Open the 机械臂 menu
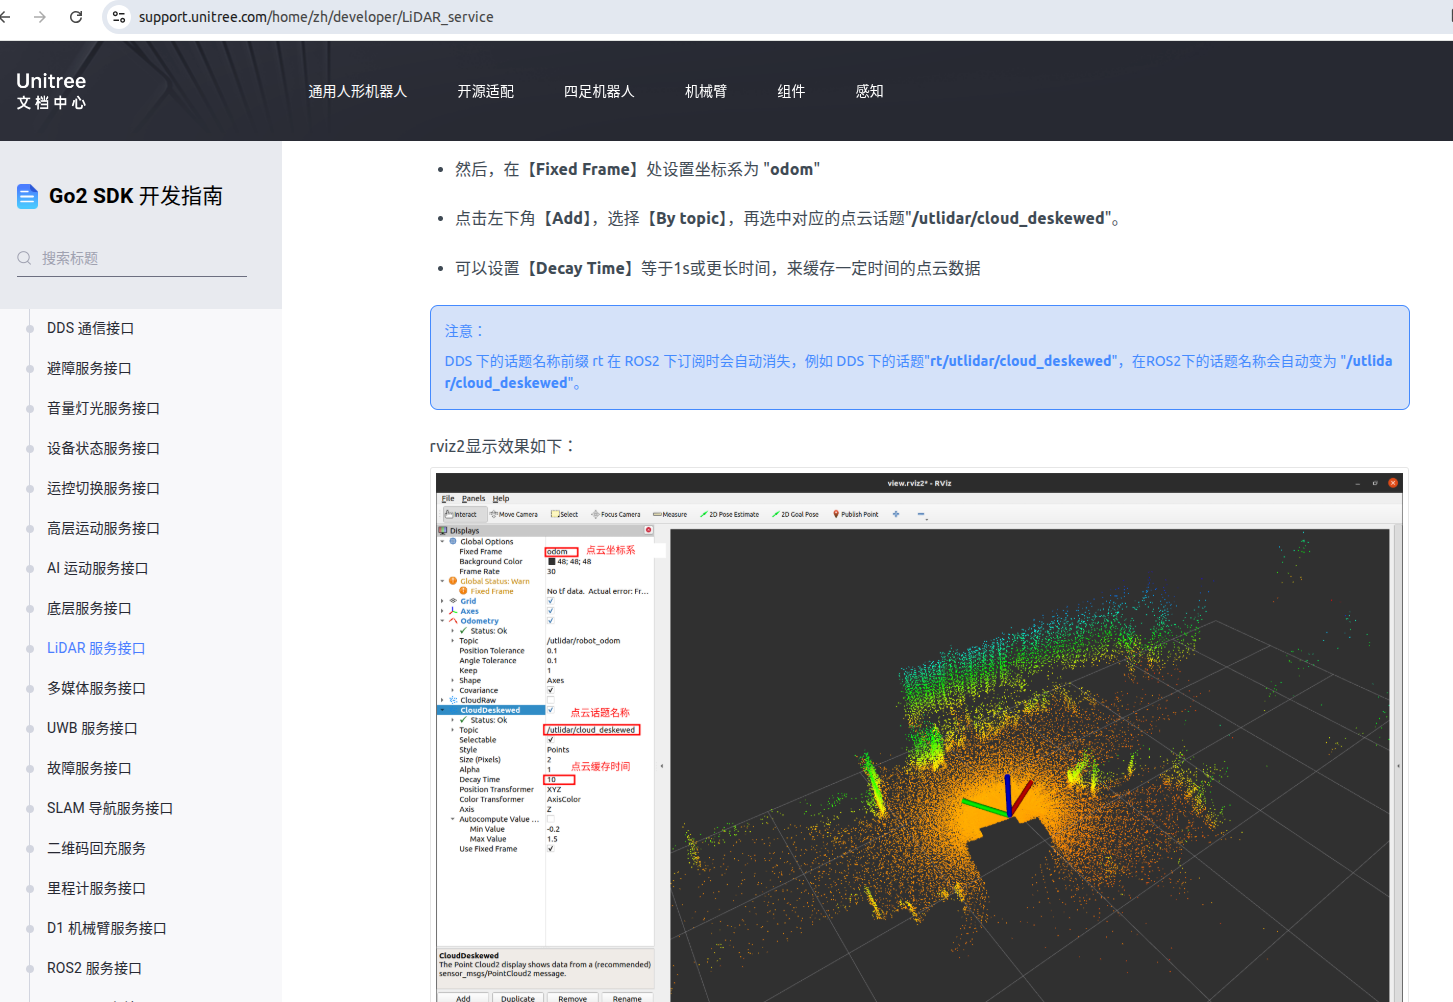 (x=706, y=91)
